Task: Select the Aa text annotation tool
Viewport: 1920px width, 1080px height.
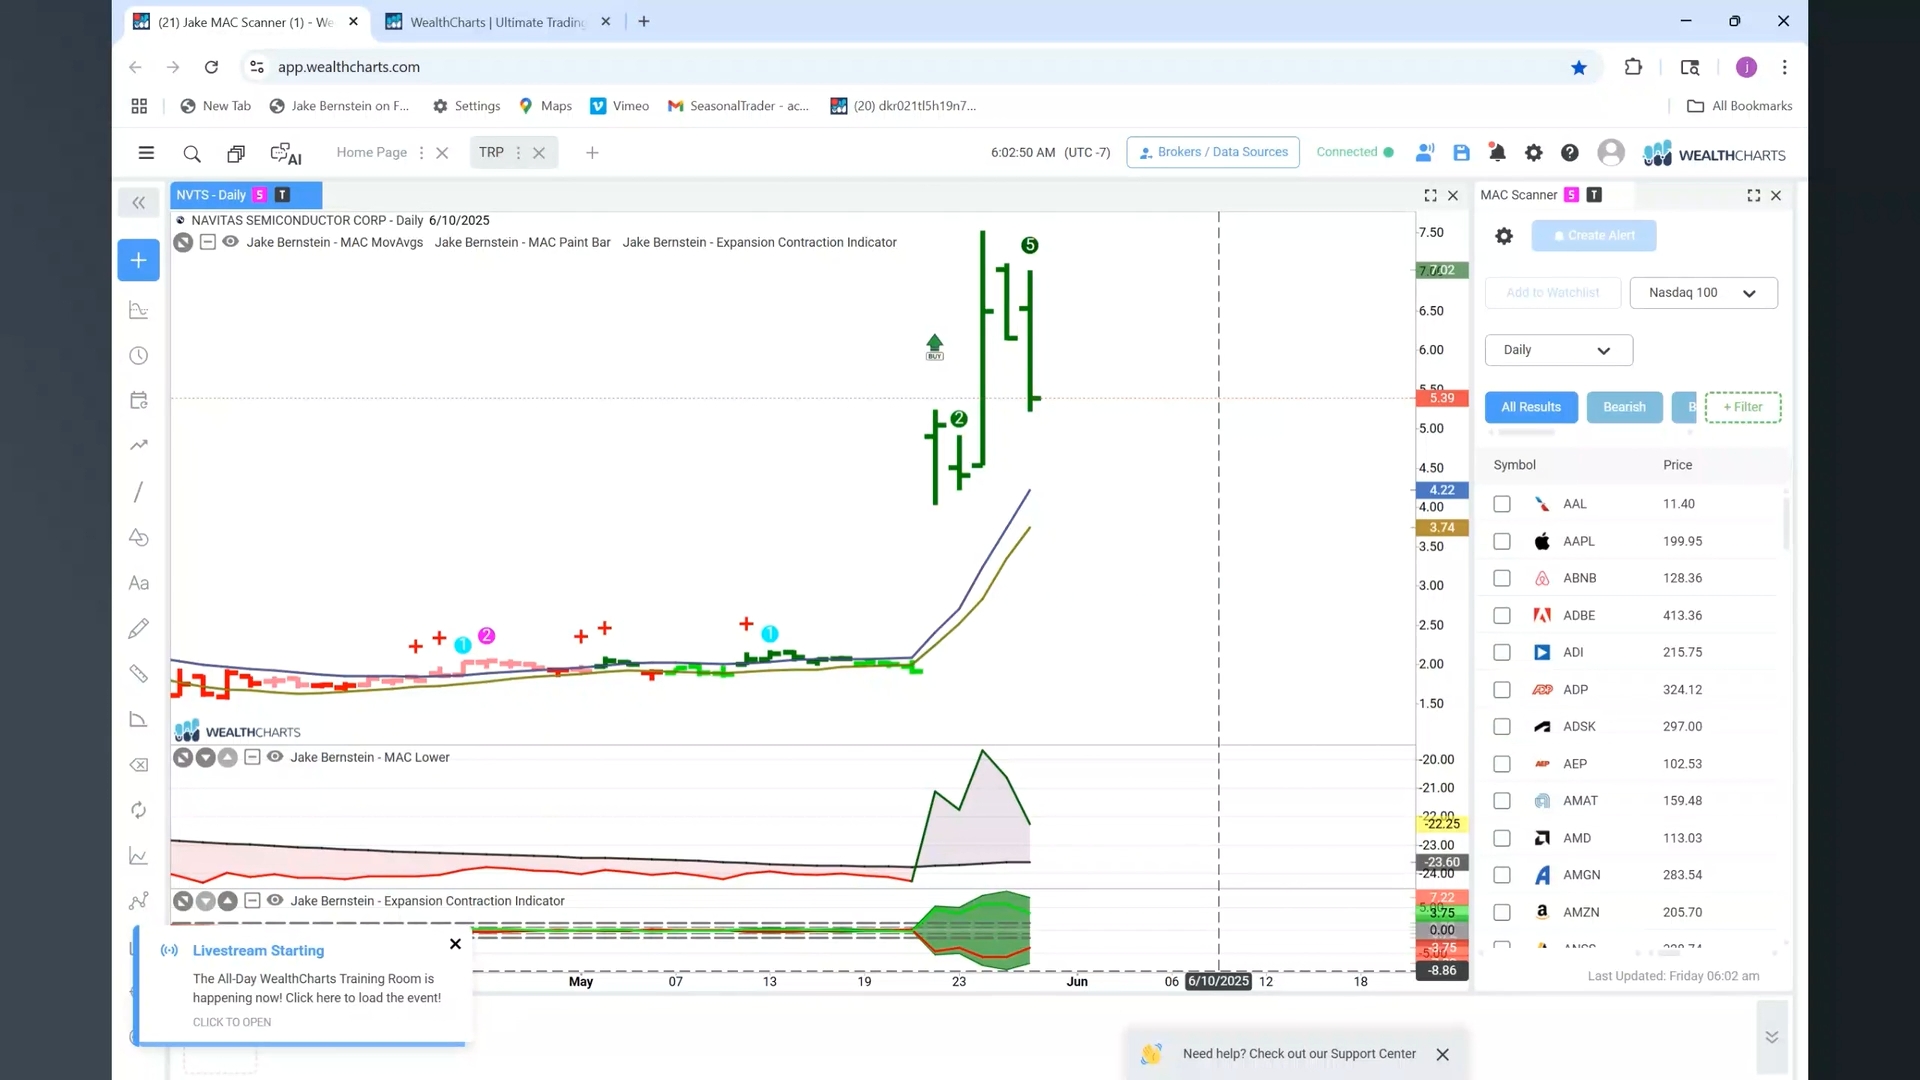Action: (x=139, y=583)
